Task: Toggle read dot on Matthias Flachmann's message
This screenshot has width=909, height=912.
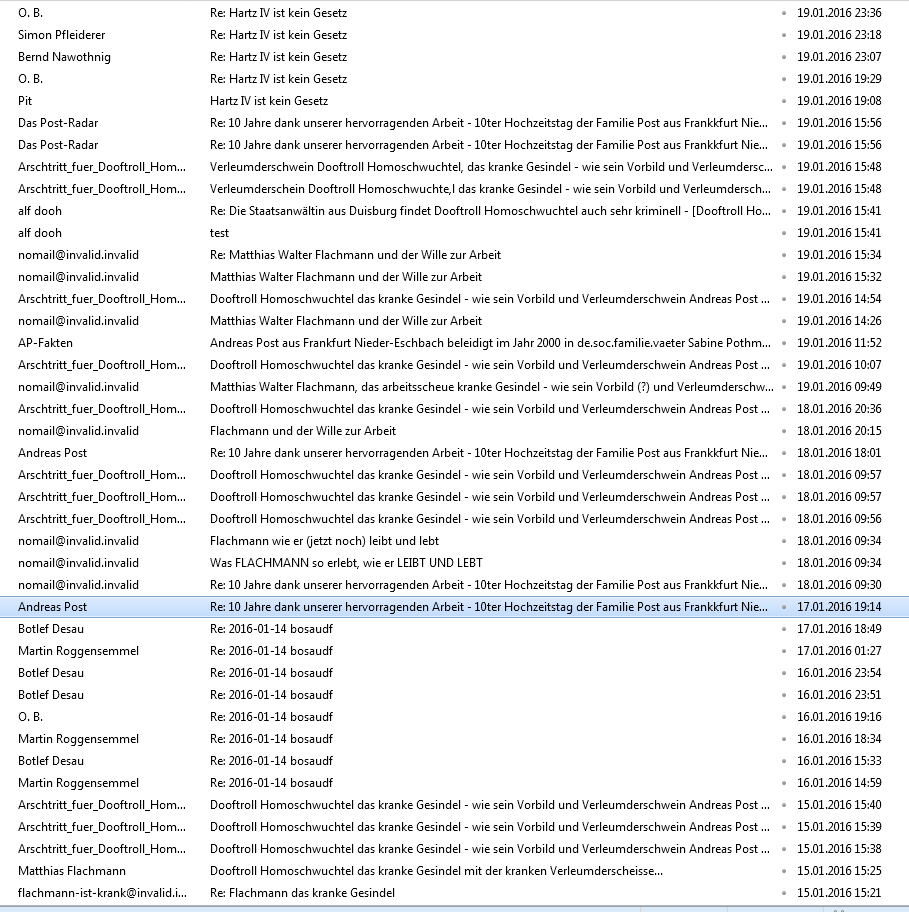Action: [784, 871]
